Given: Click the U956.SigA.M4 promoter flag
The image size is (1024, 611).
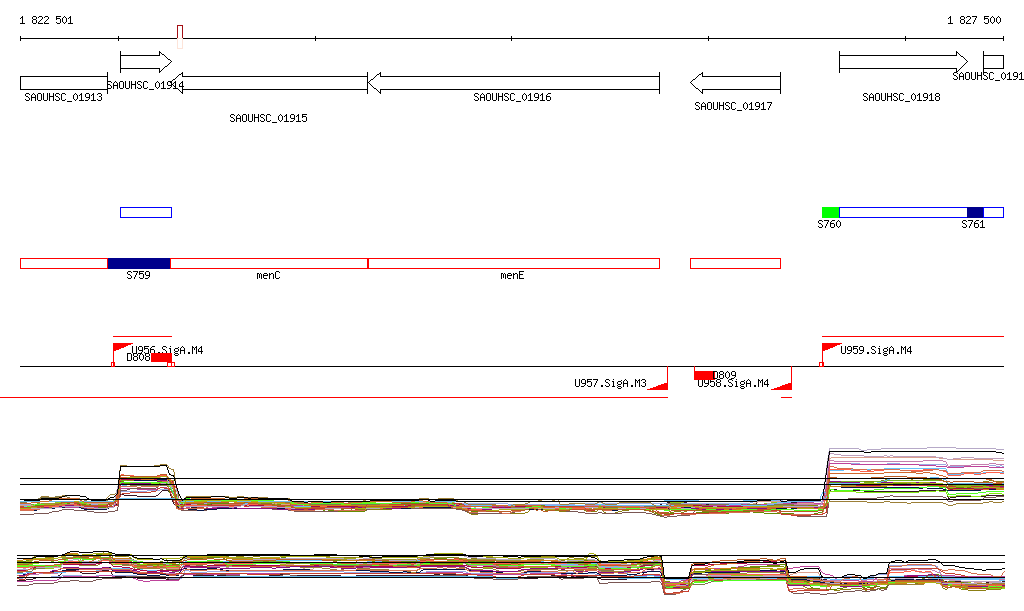Looking at the screenshot, I should (x=121, y=349).
